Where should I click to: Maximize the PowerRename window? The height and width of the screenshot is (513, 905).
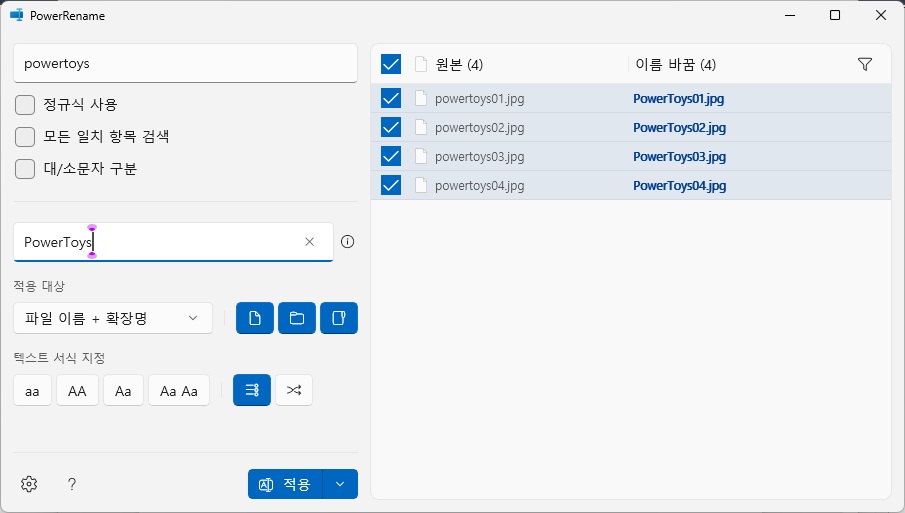835,15
